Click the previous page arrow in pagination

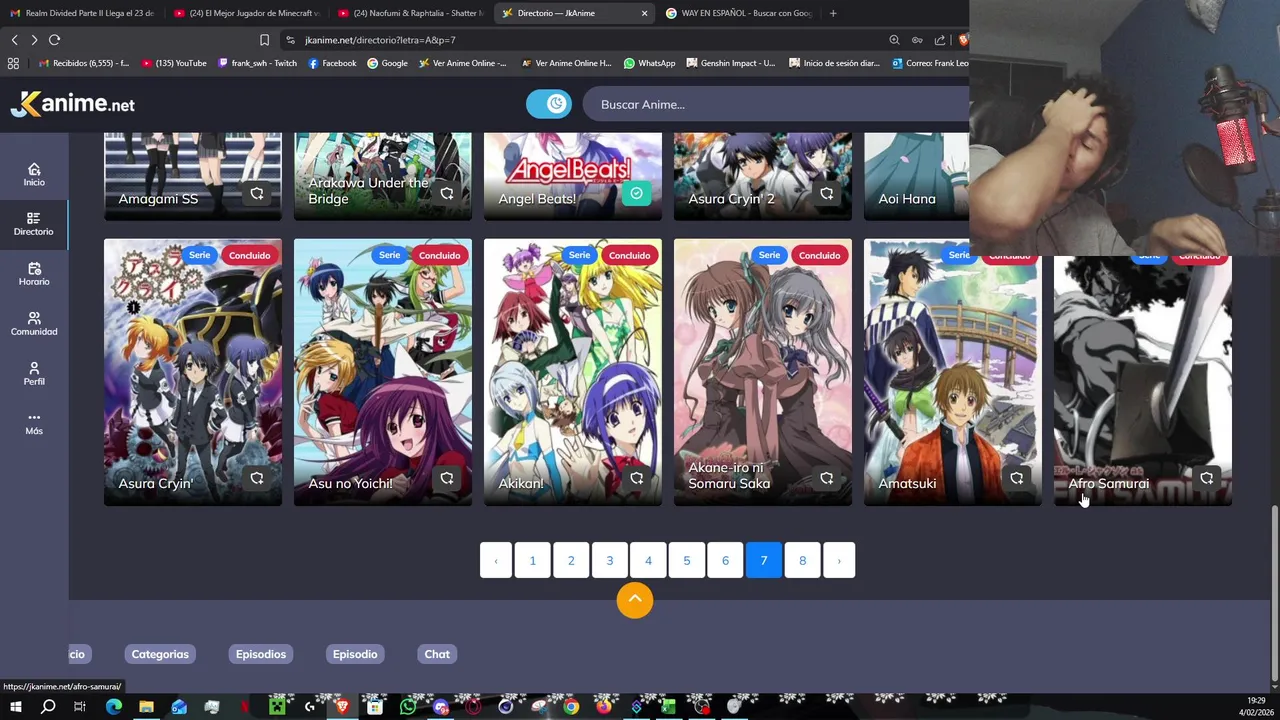[496, 561]
